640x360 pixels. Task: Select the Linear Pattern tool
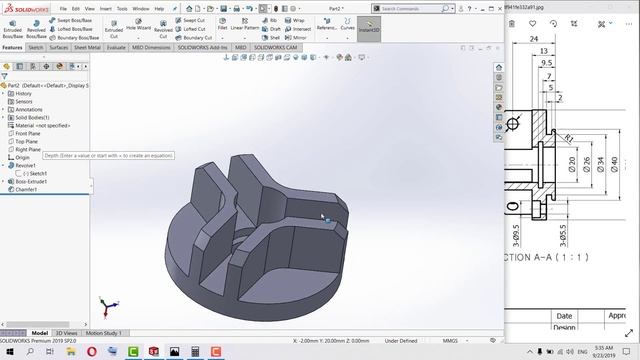pyautogui.click(x=245, y=24)
